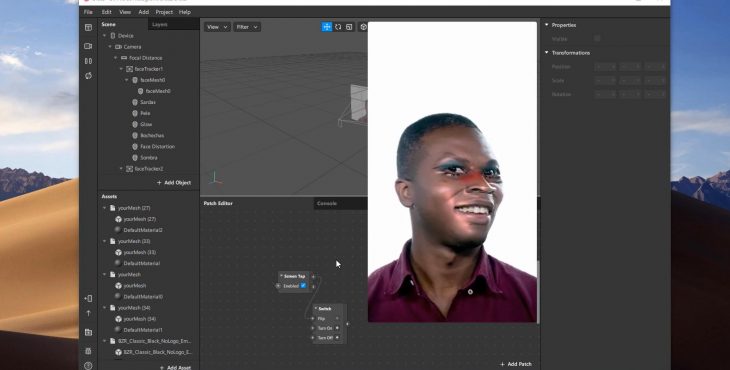Click the Device phone icon in Scene
This screenshot has height=370, width=730.
point(113,36)
